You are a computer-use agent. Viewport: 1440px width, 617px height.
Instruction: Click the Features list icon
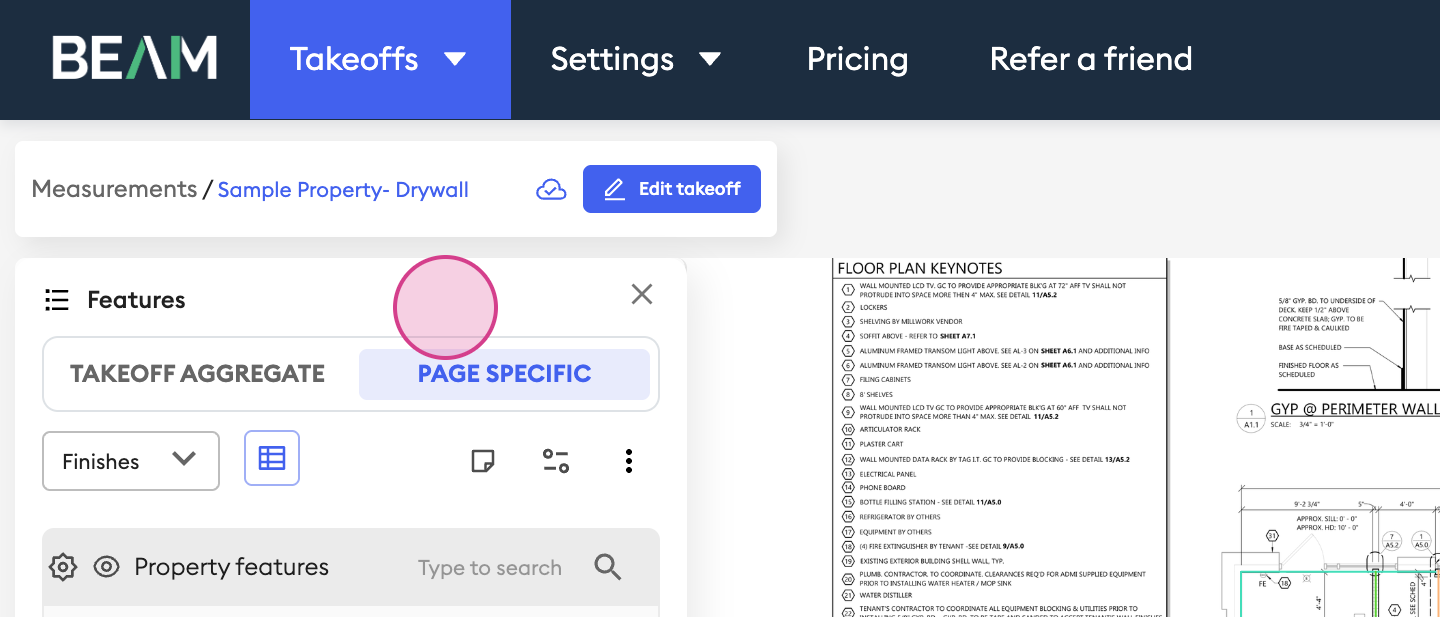[57, 300]
